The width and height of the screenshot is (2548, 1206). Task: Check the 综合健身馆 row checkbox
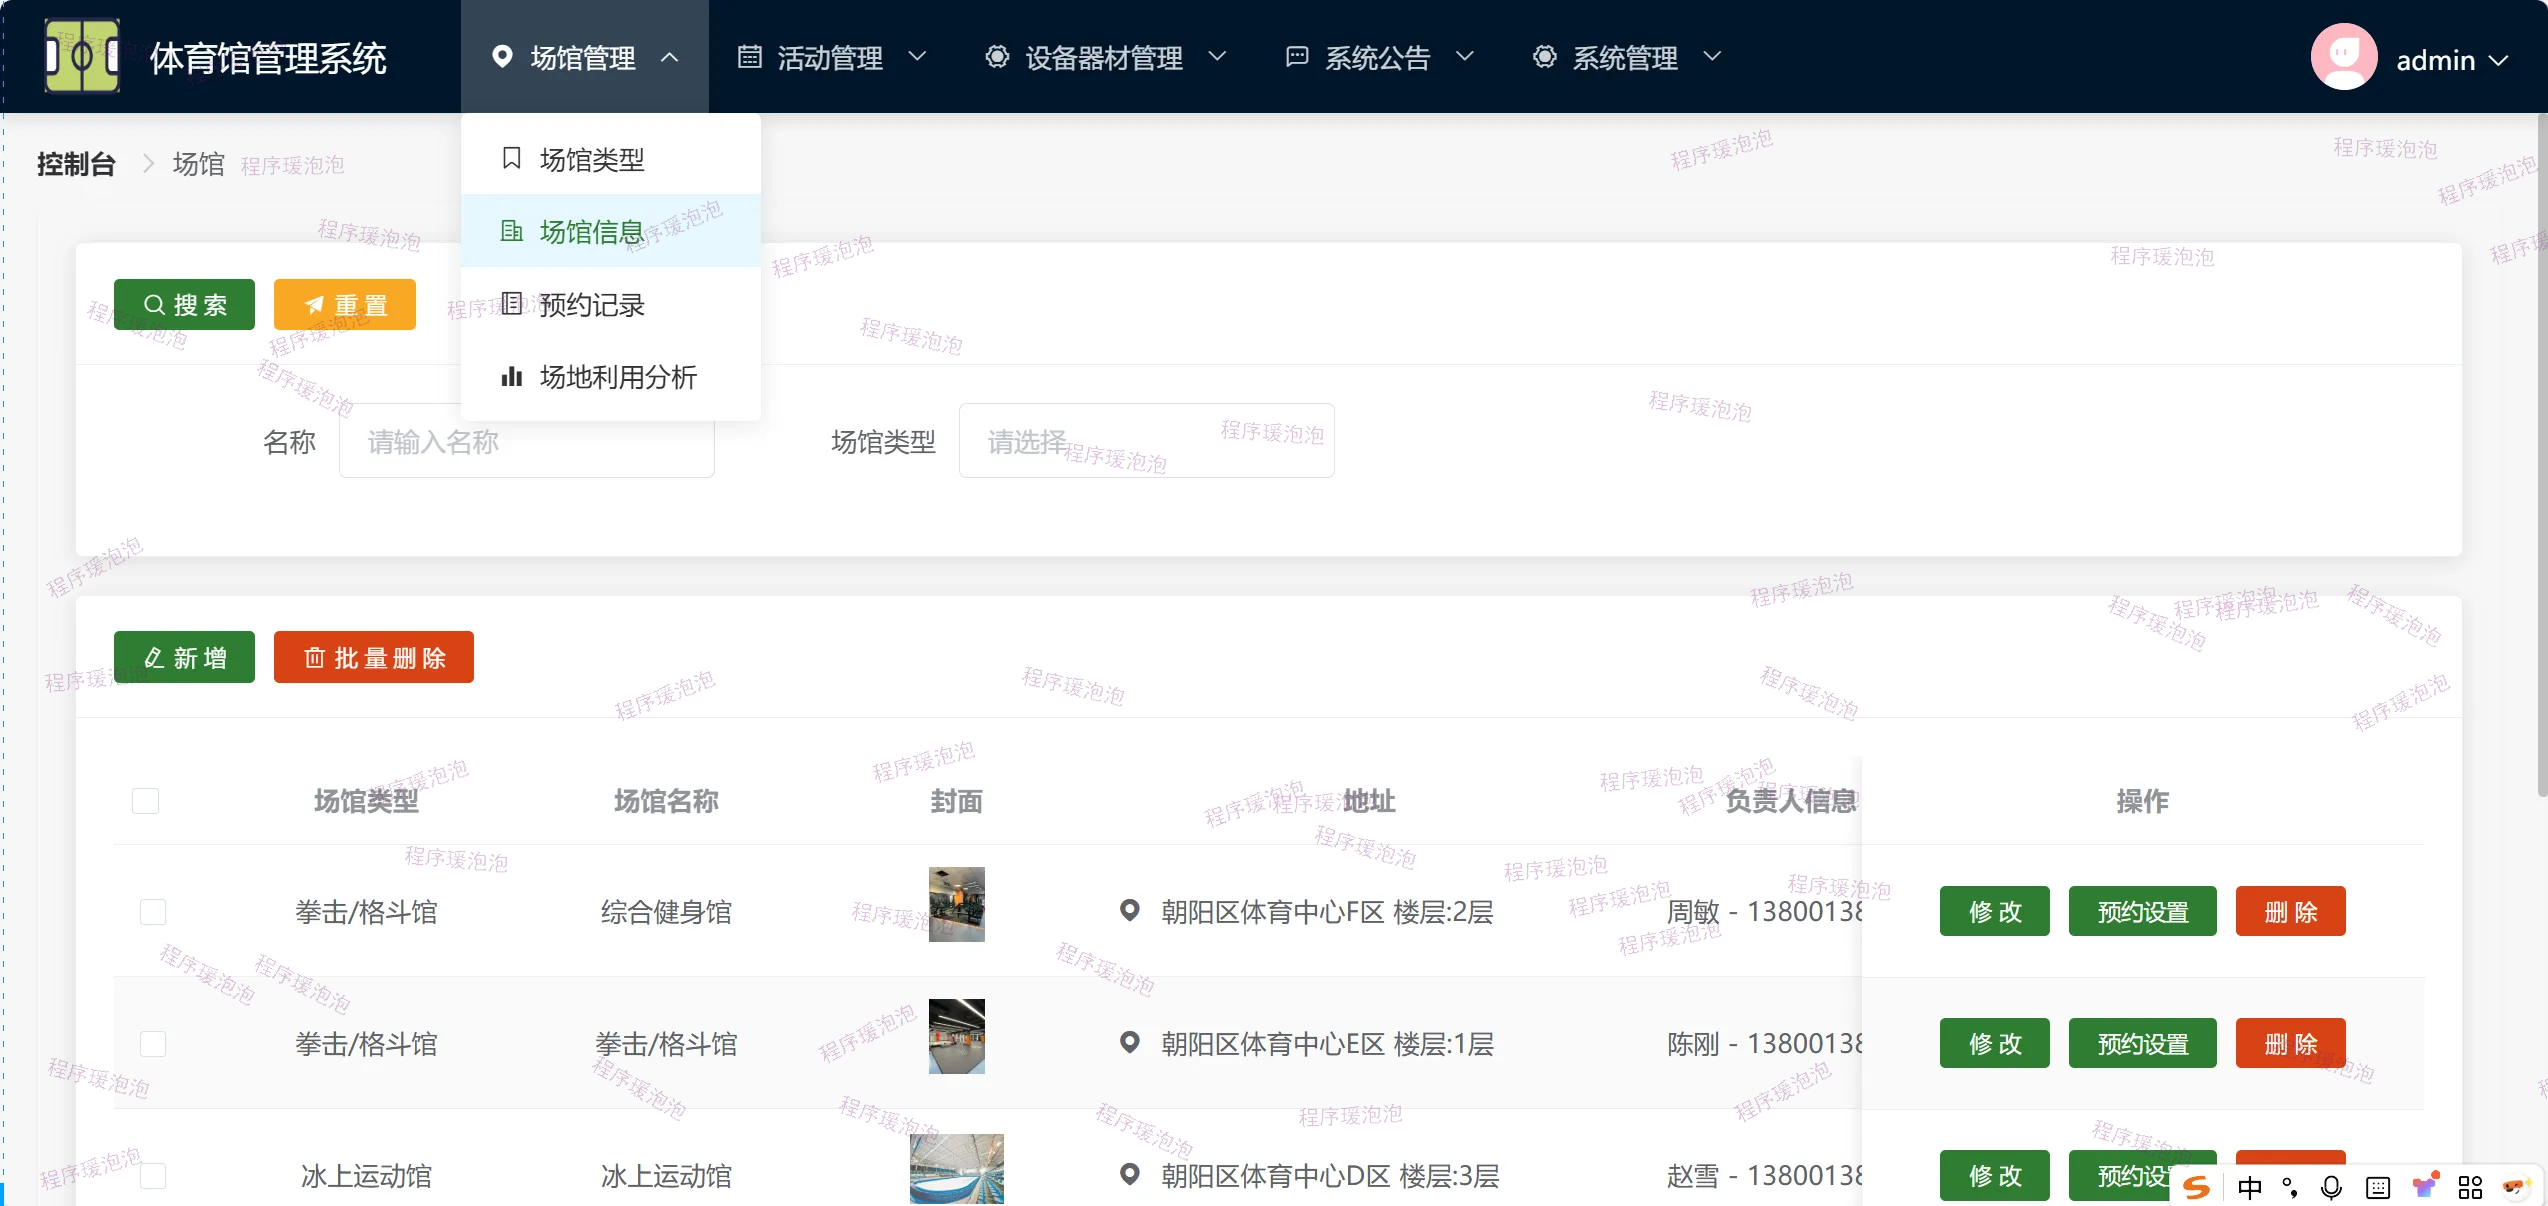pyautogui.click(x=153, y=912)
